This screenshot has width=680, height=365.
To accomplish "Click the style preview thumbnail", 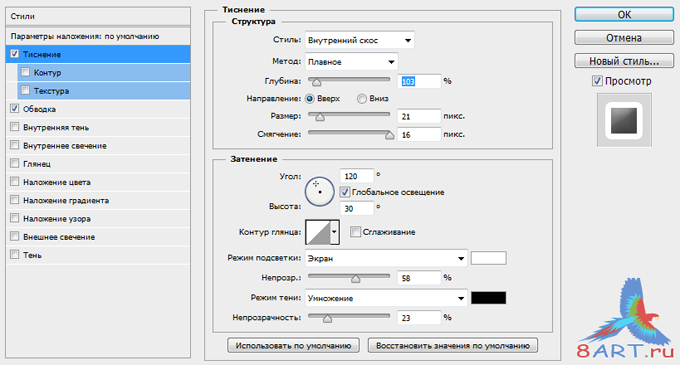I will [x=624, y=120].
